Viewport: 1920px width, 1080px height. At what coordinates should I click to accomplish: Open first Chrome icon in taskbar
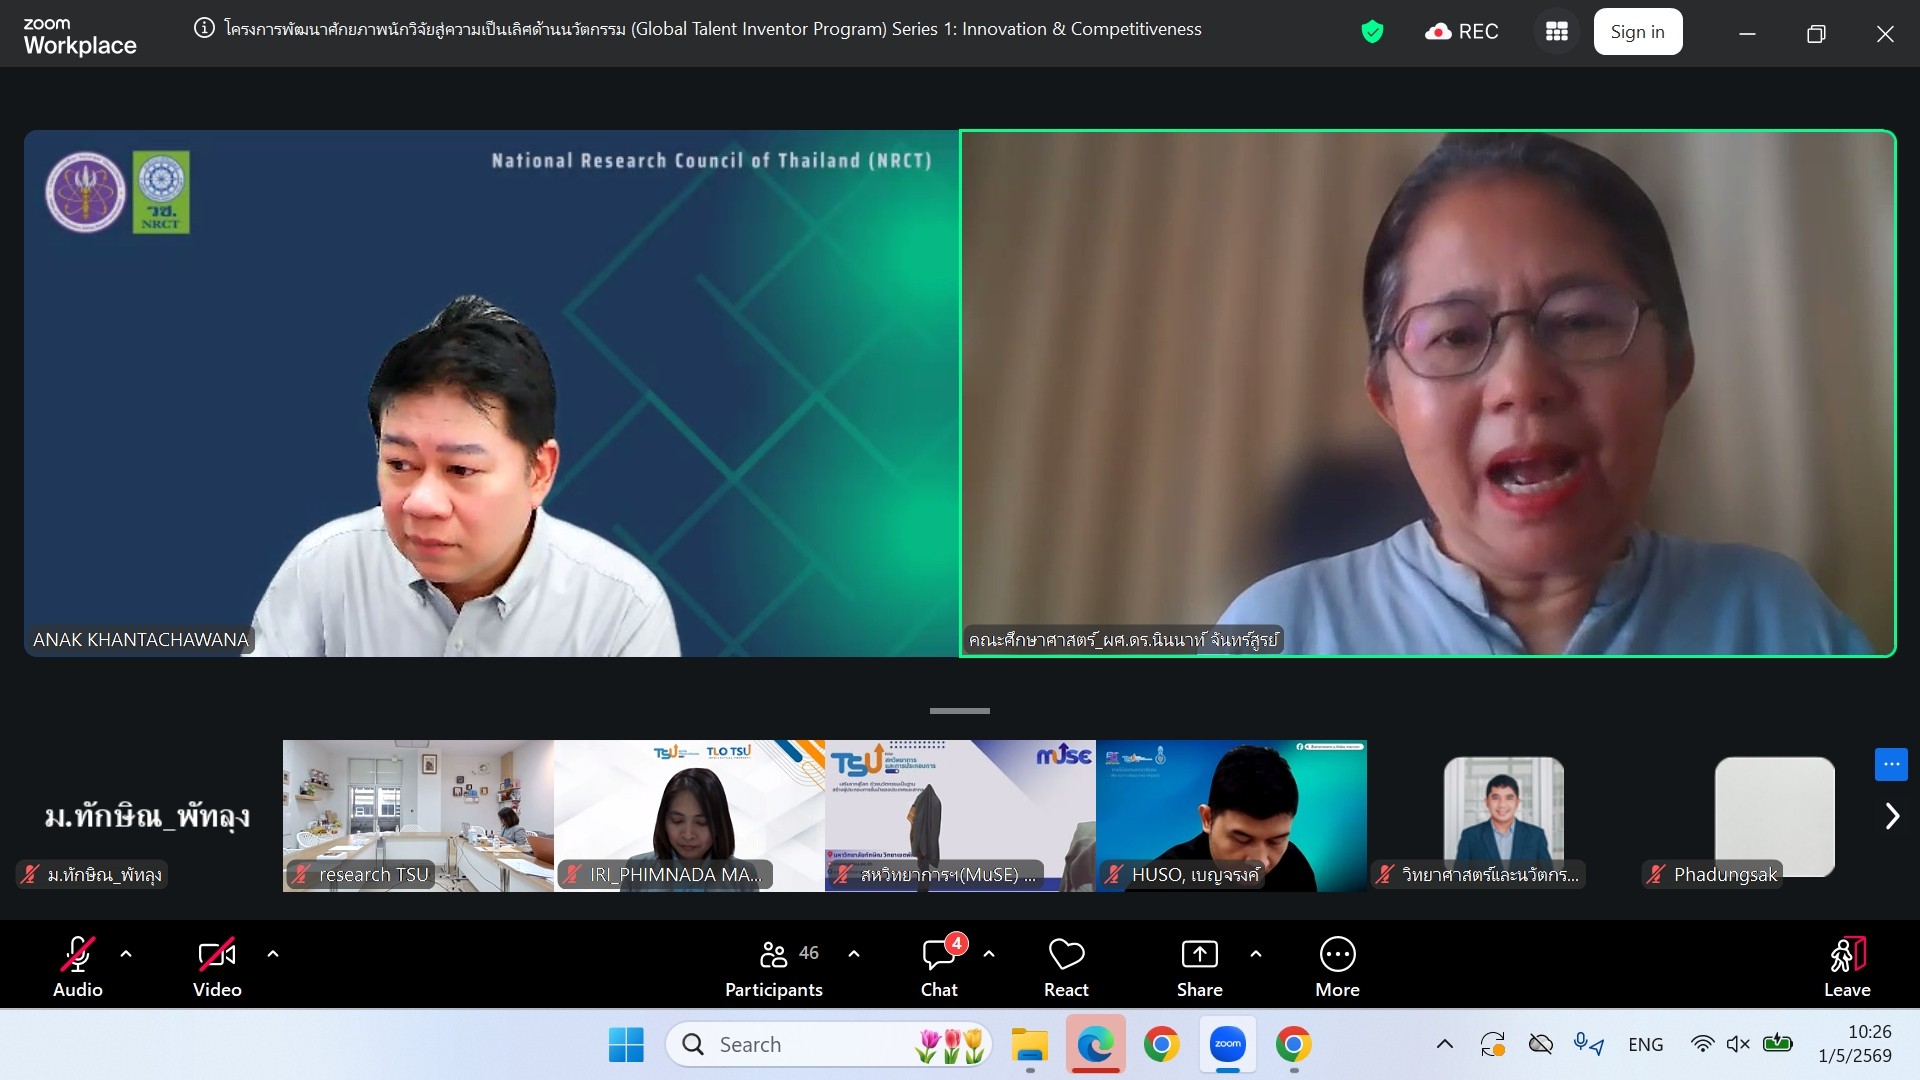pos(1161,1045)
